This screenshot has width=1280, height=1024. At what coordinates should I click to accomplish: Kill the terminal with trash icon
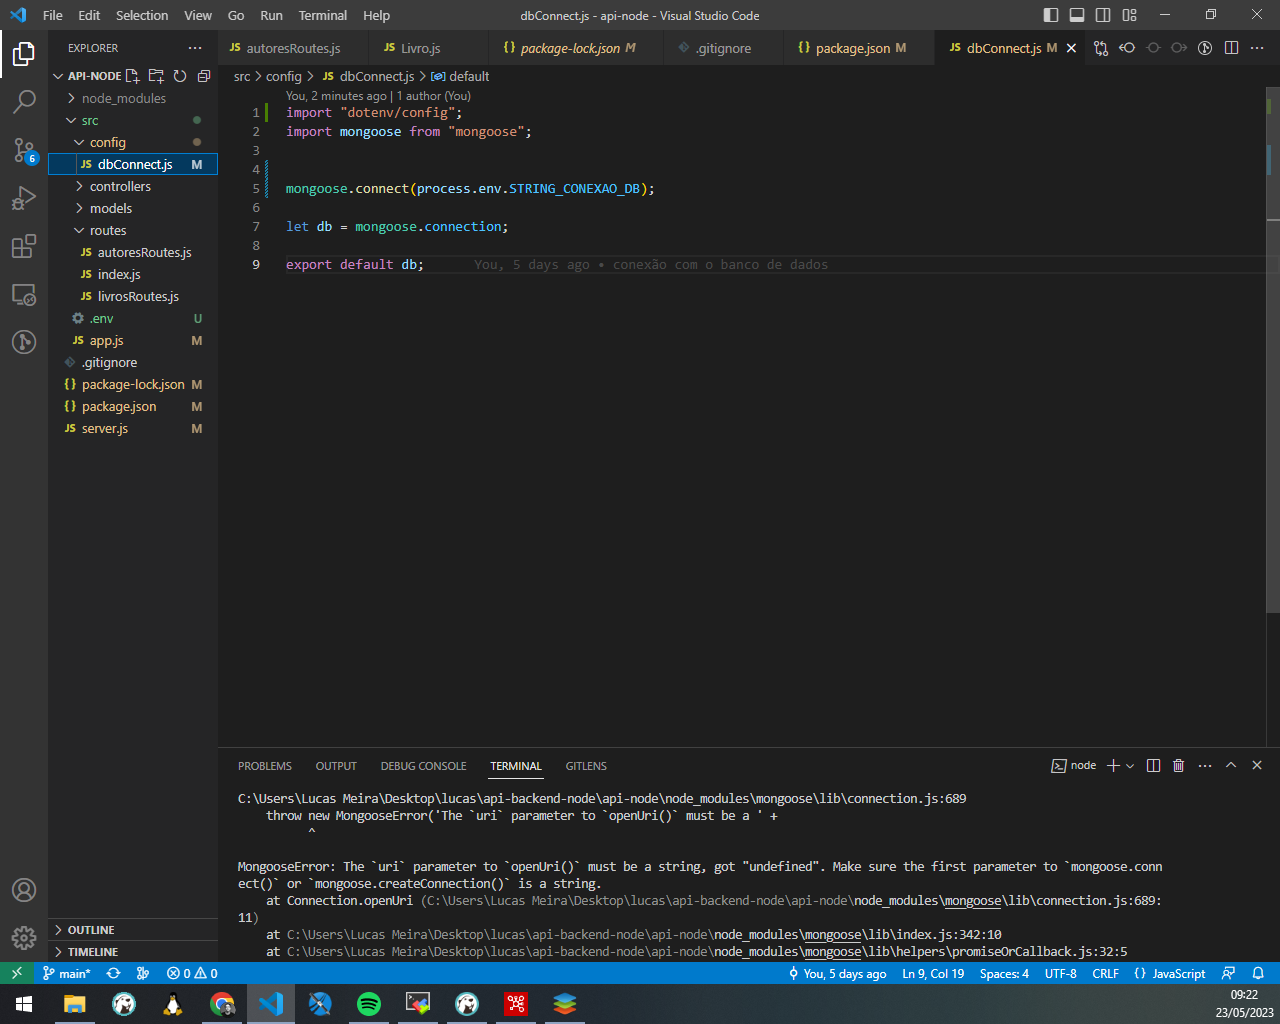pos(1179,765)
